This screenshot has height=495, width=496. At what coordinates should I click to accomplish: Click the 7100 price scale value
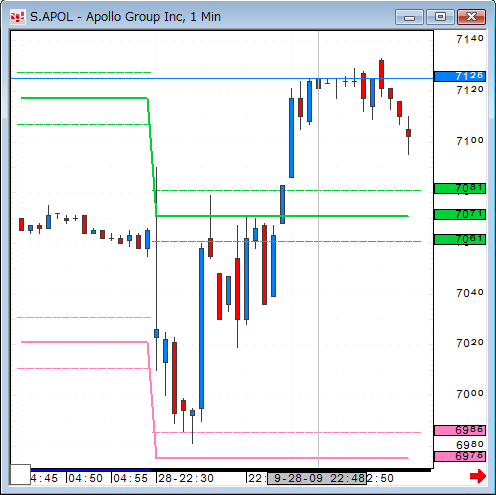(470, 141)
